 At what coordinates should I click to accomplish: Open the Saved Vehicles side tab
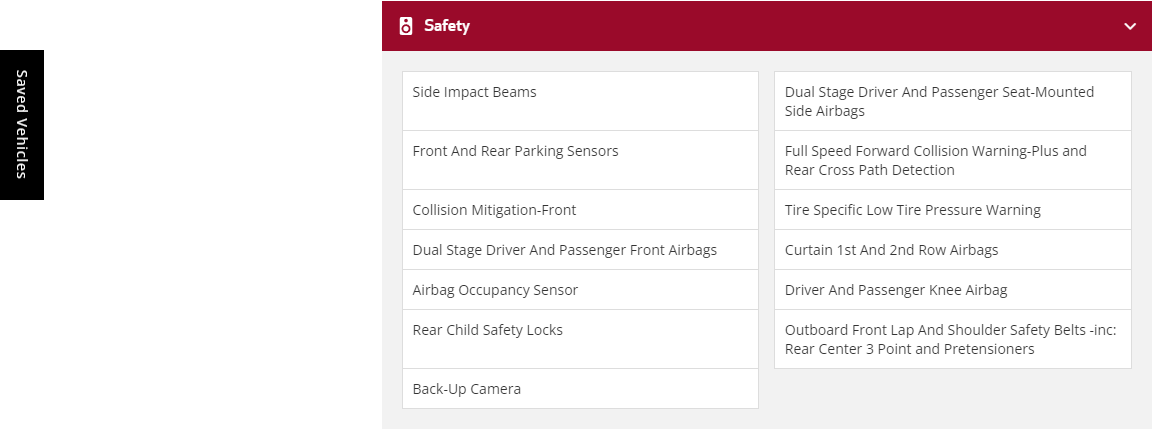coord(22,125)
